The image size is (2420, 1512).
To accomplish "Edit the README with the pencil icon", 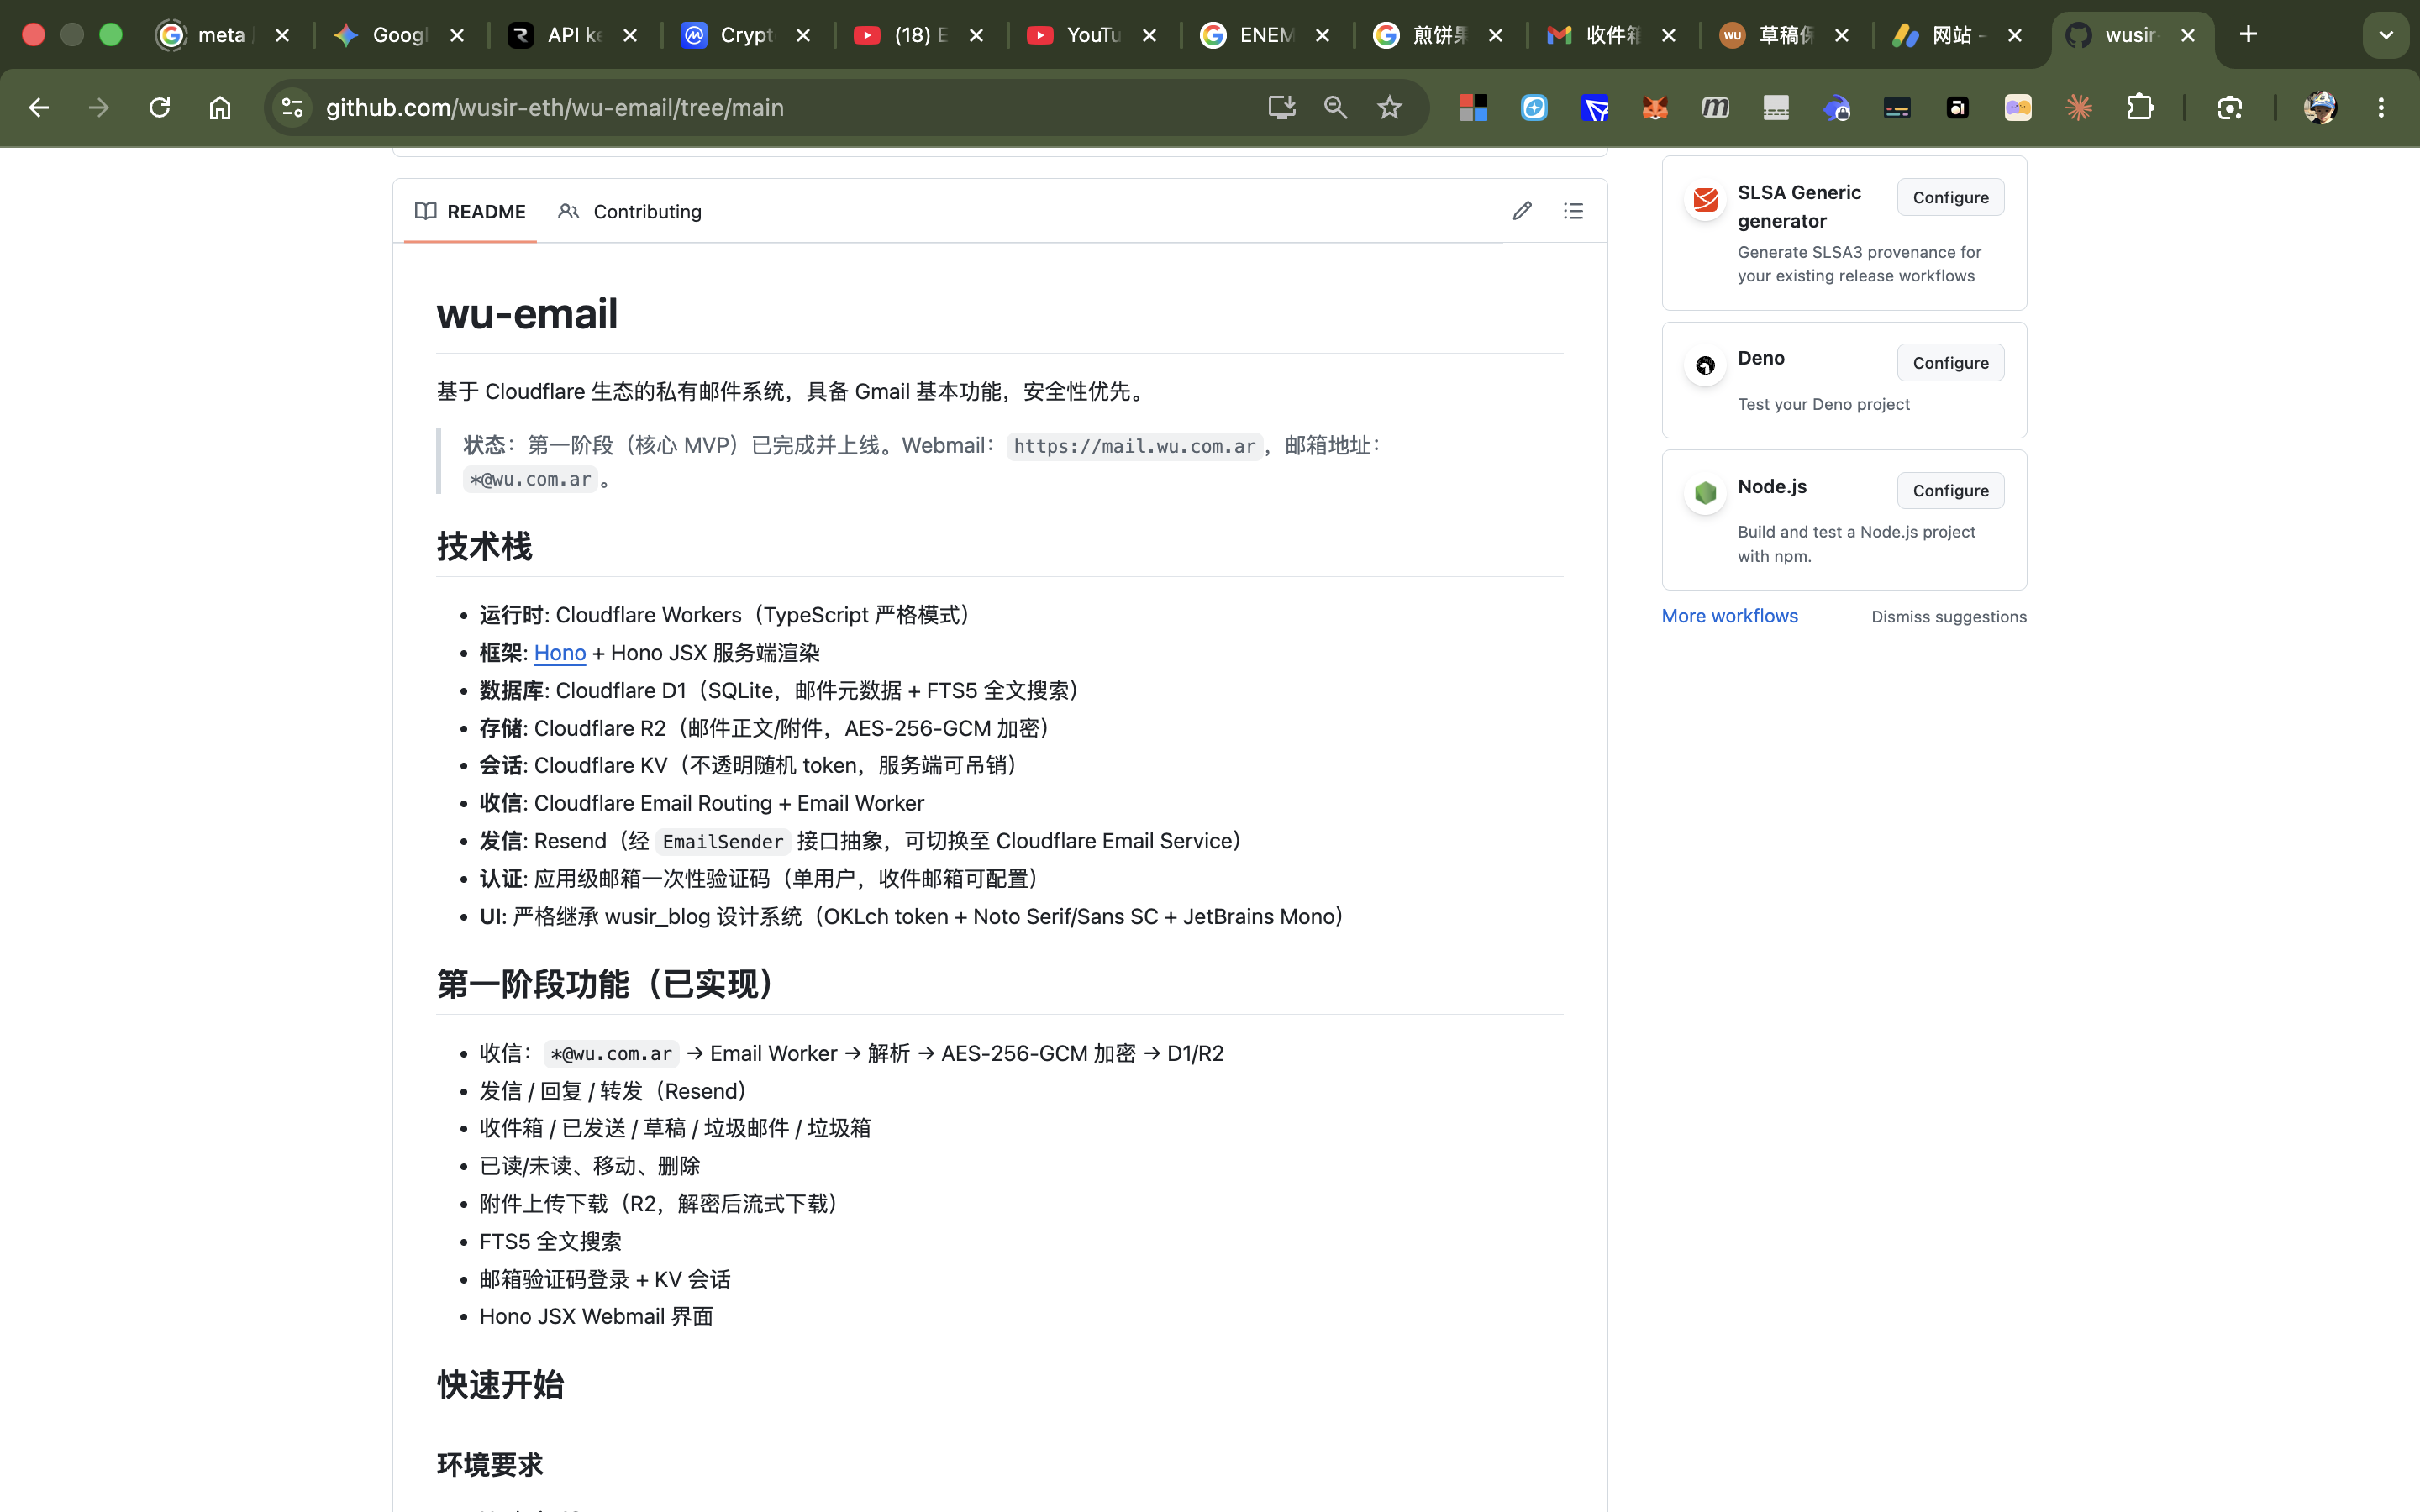I will click(1522, 211).
